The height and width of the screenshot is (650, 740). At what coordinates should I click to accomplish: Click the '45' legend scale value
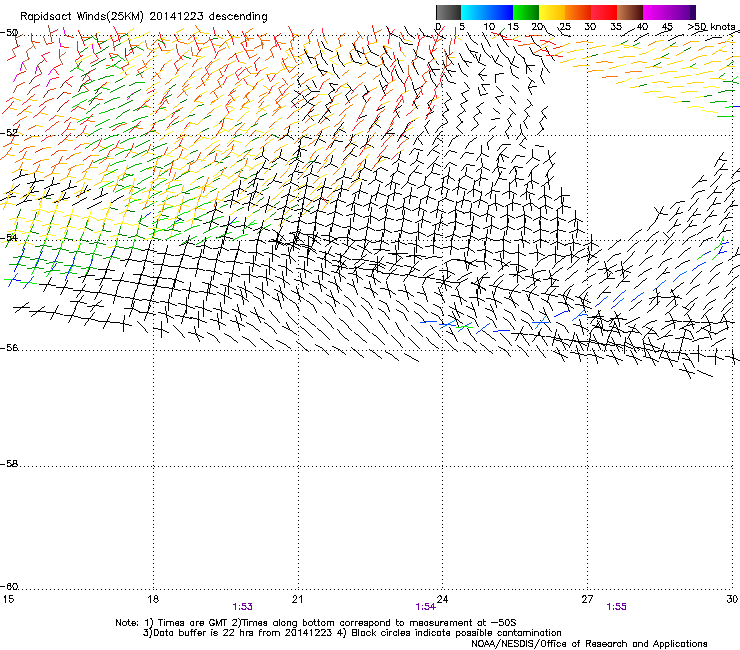[667, 27]
